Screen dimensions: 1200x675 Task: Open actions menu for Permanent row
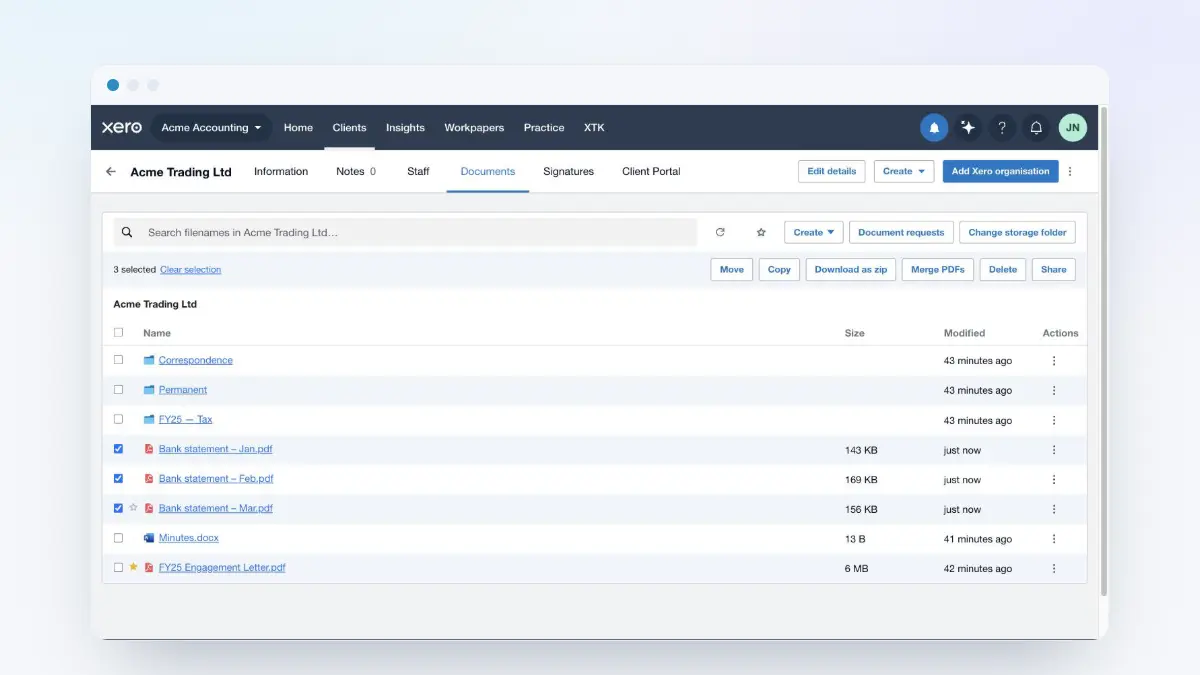pos(1054,390)
